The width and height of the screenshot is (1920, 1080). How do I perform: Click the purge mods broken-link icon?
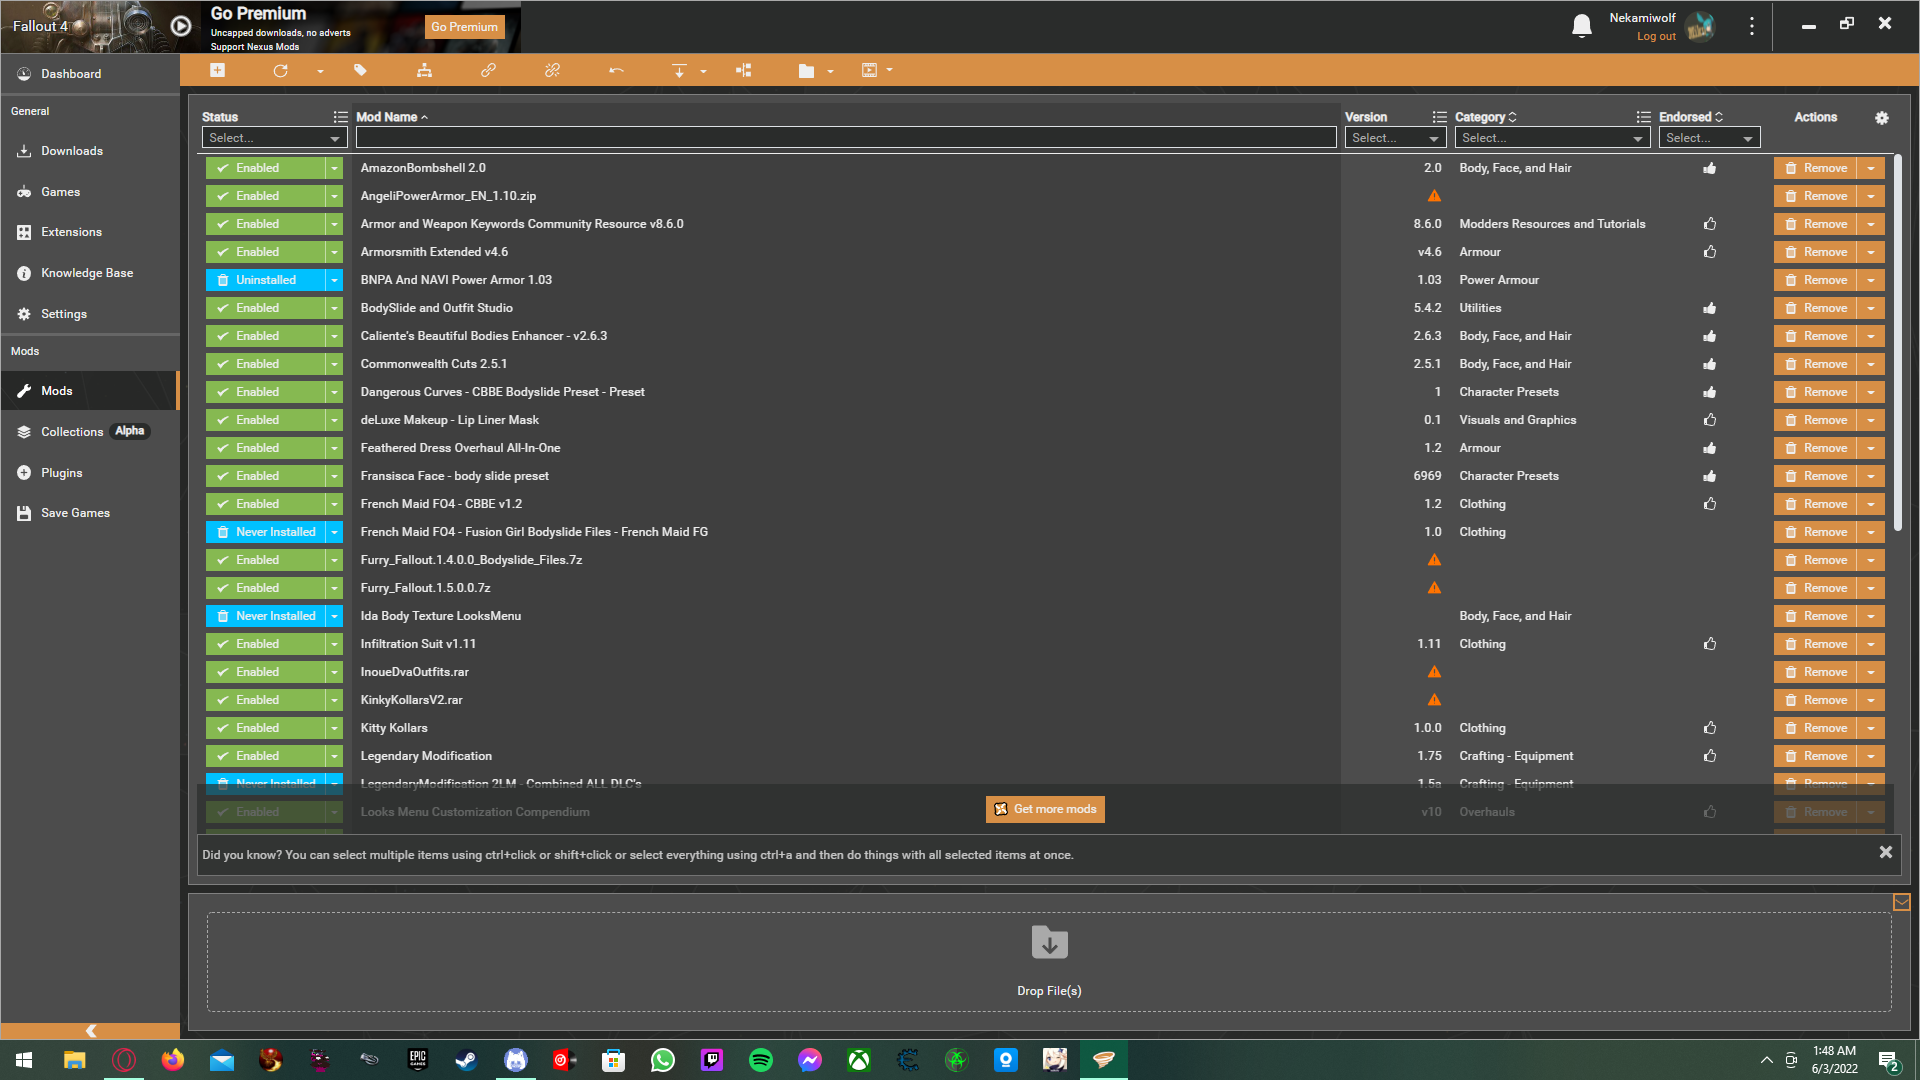pos(552,70)
